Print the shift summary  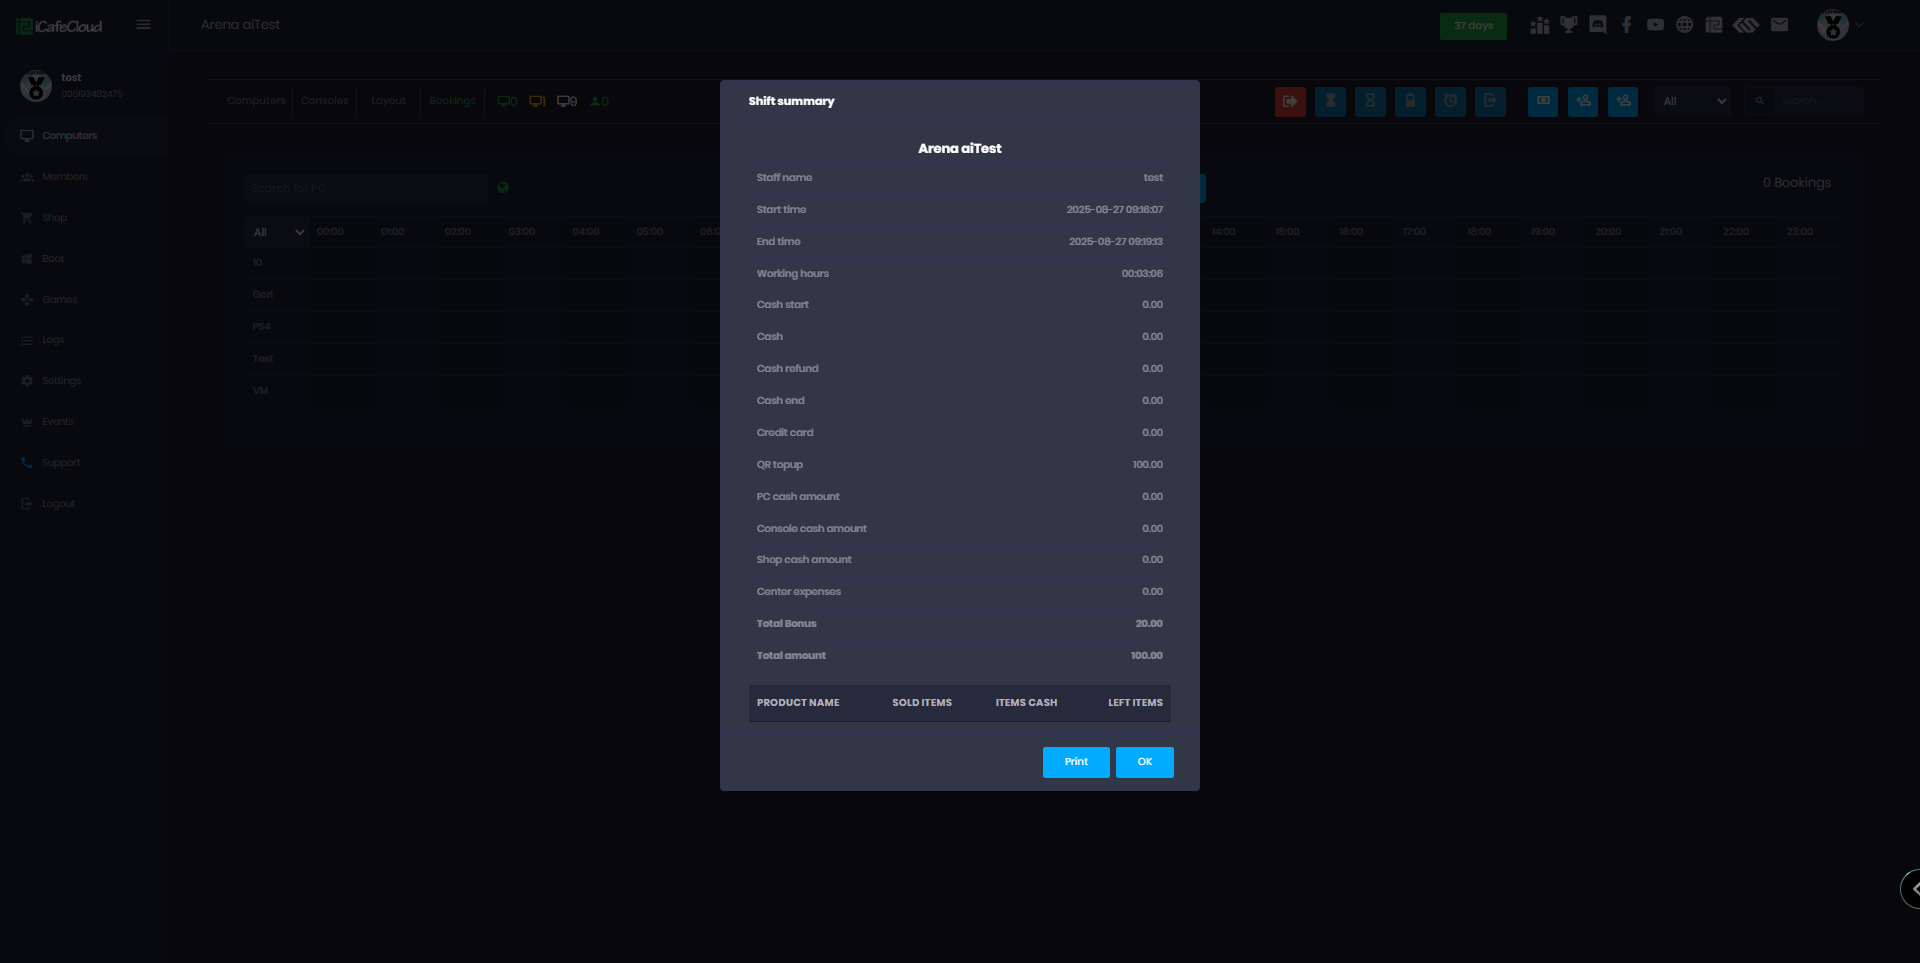pyautogui.click(x=1076, y=762)
